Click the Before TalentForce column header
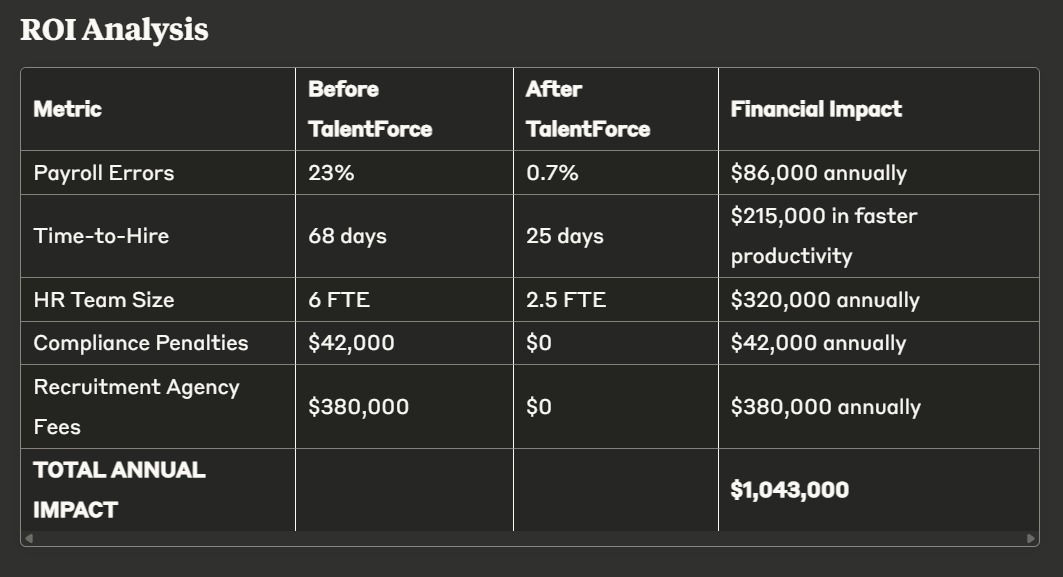Image resolution: width=1063 pixels, height=577 pixels. (405, 109)
